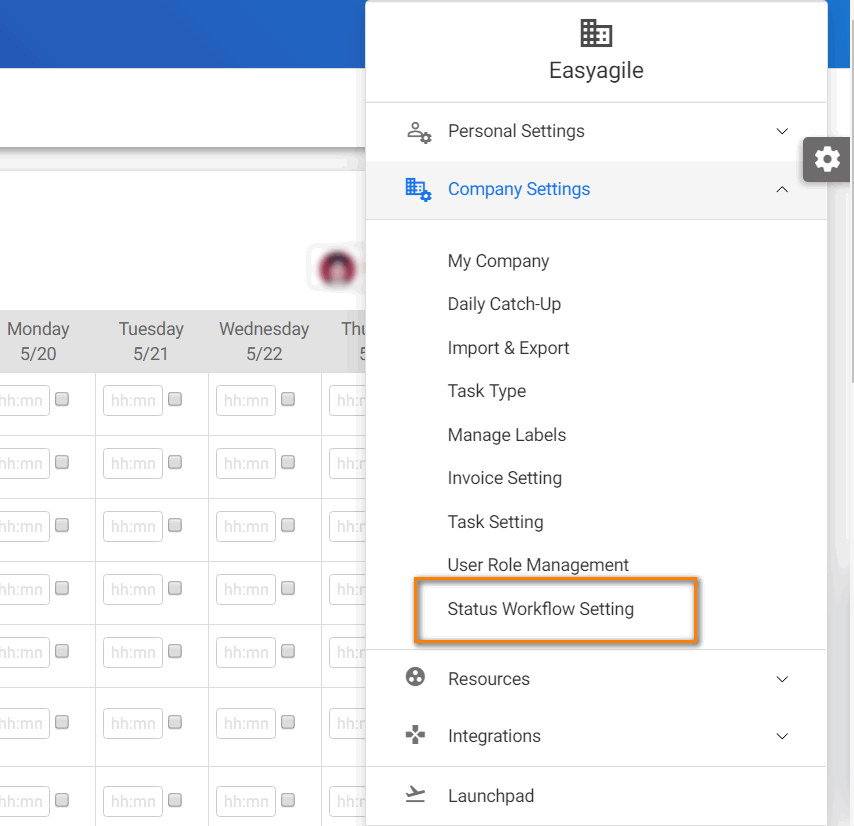Open Daily Catch-Up settings
The height and width of the screenshot is (826, 854).
coord(504,304)
